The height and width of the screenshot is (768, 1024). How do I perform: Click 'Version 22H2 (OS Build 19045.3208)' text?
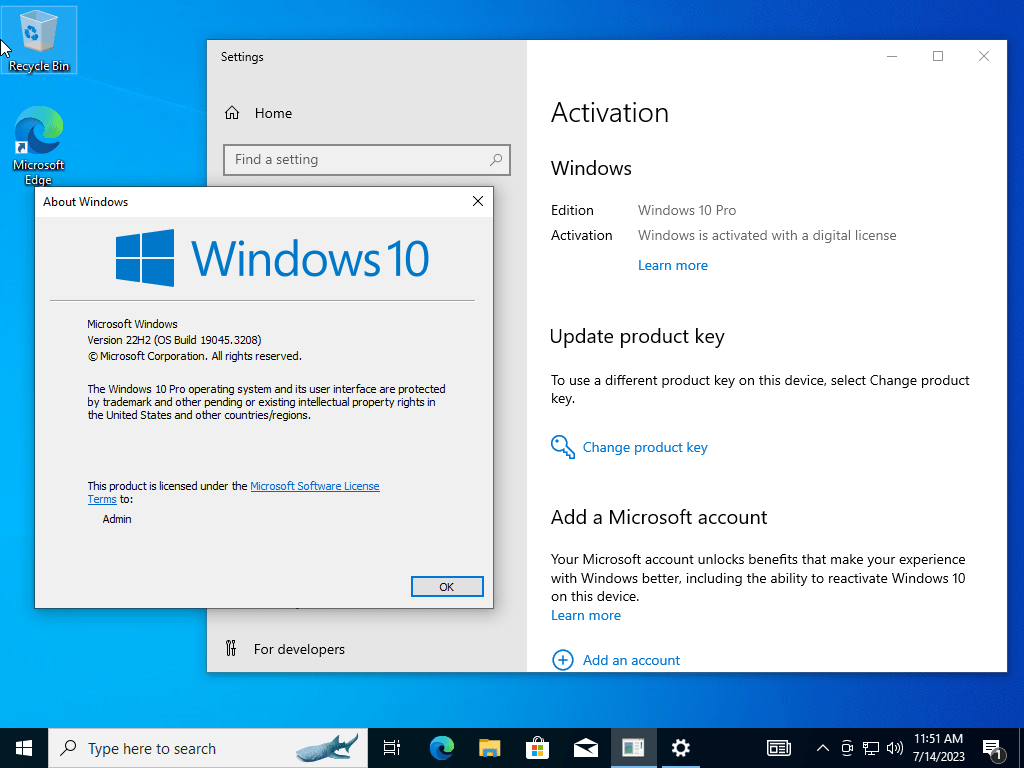(x=174, y=340)
